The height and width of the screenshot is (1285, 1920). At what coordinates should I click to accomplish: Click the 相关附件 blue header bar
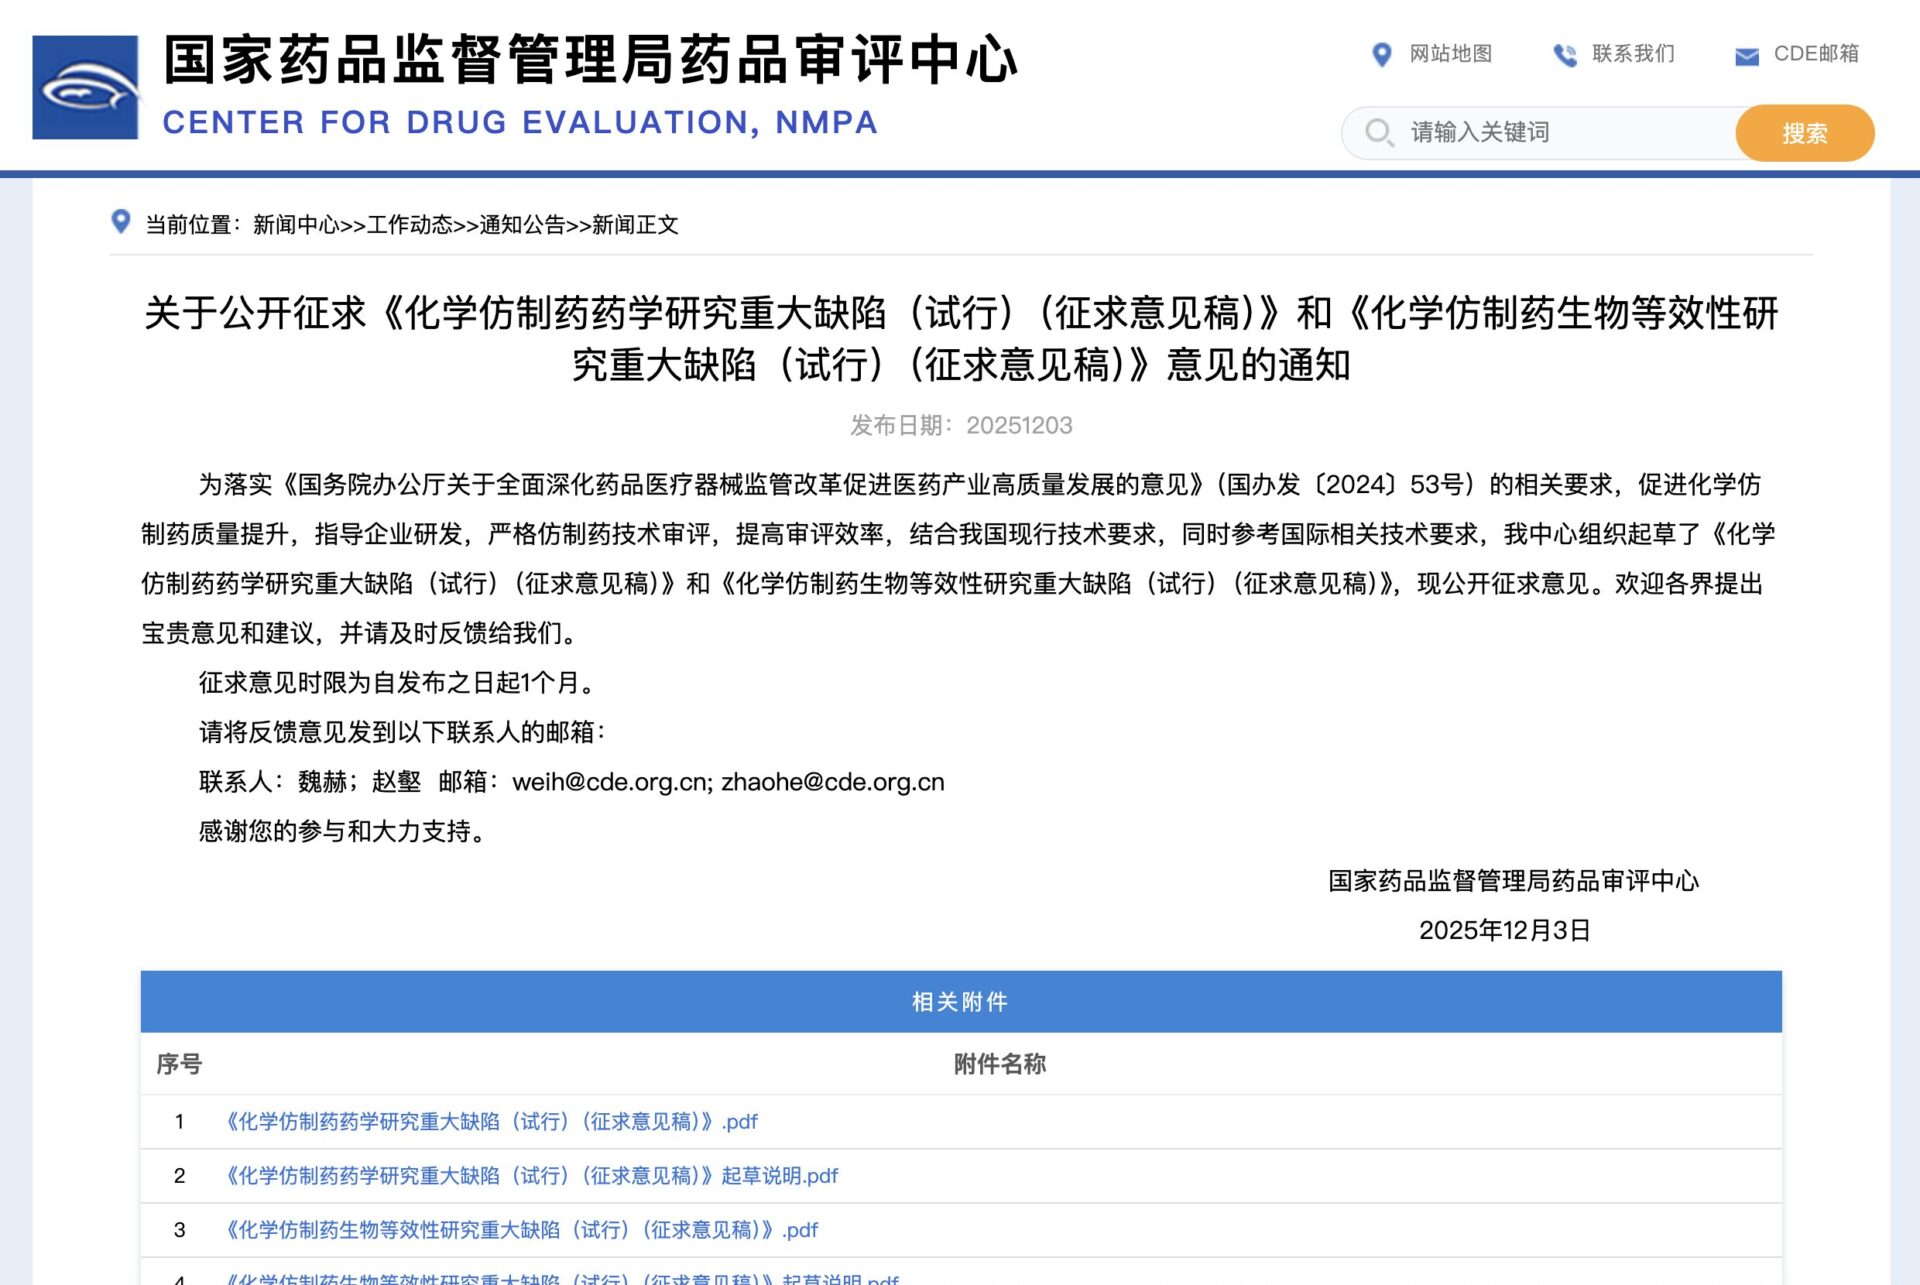[x=960, y=1002]
